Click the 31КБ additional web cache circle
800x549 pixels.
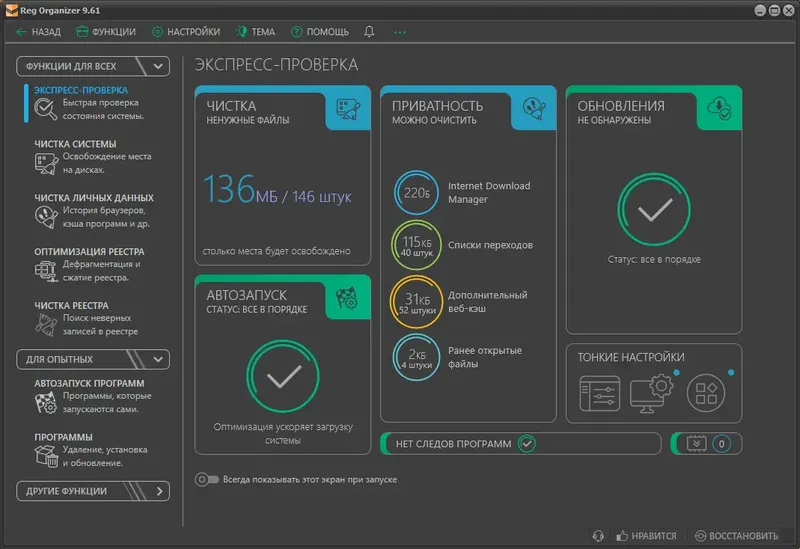click(416, 302)
